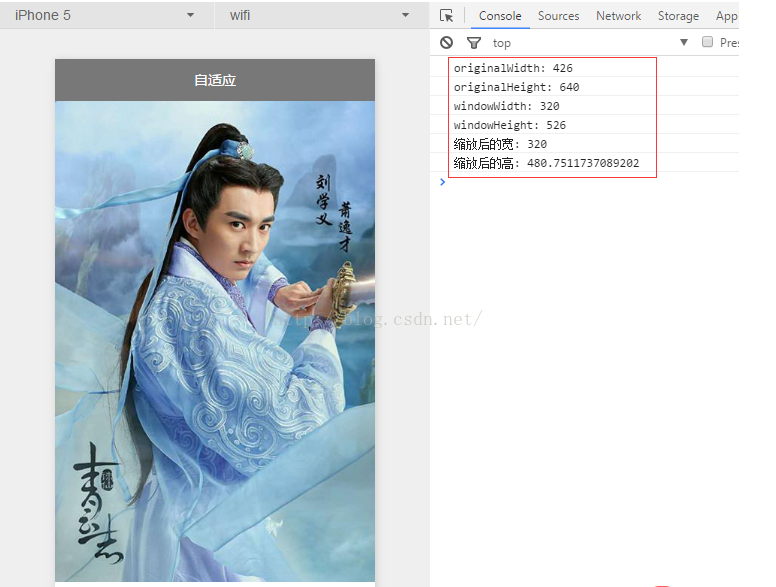Open the console filter funnel icon
The height and width of the screenshot is (587, 776).
tap(474, 43)
